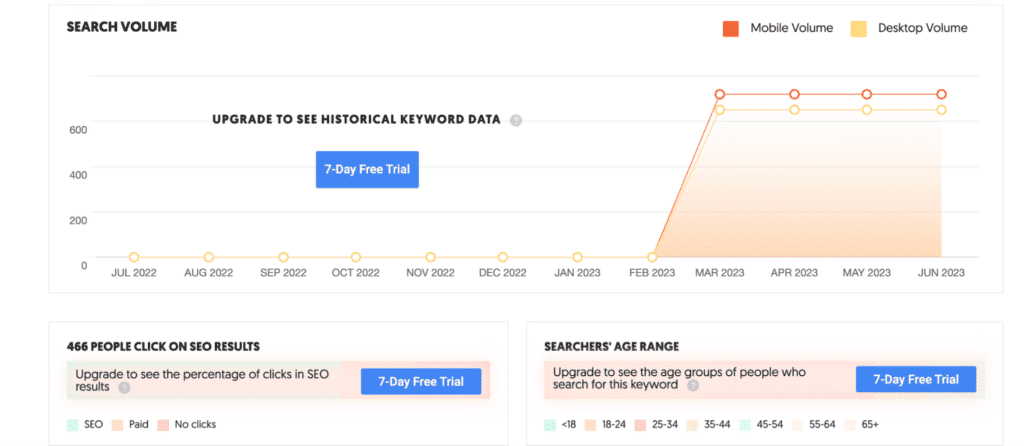Click the 18-24 age legend swatch
Screen dimensions: 1024x446
tap(591, 424)
